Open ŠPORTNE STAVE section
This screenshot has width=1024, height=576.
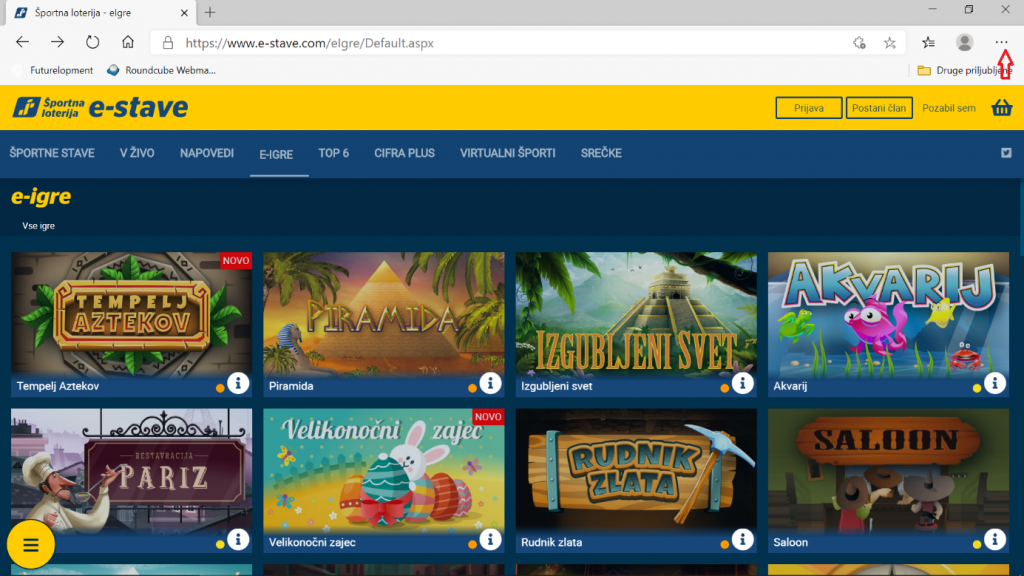[x=52, y=153]
